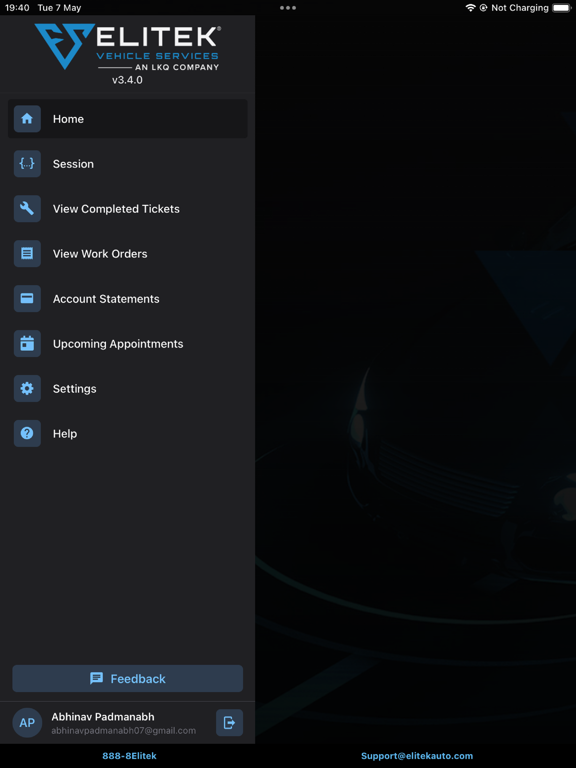The image size is (576, 768).
Task: Tap the Elitek Vehicle Services logo
Action: click(x=127, y=47)
